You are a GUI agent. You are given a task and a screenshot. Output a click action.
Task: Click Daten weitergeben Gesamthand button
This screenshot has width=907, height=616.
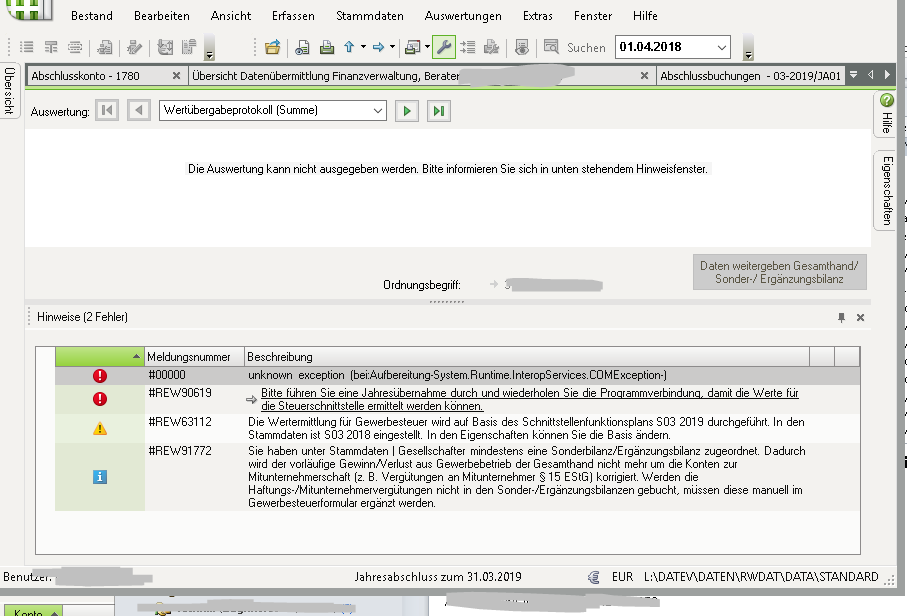(x=781, y=272)
